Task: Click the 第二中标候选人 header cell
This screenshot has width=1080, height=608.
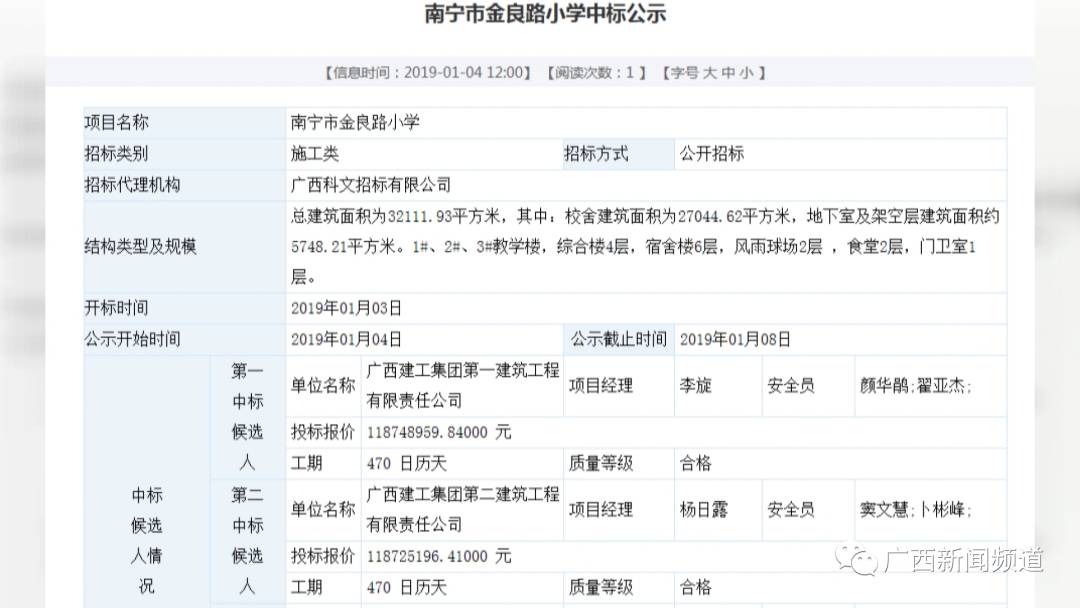Action: [247, 541]
